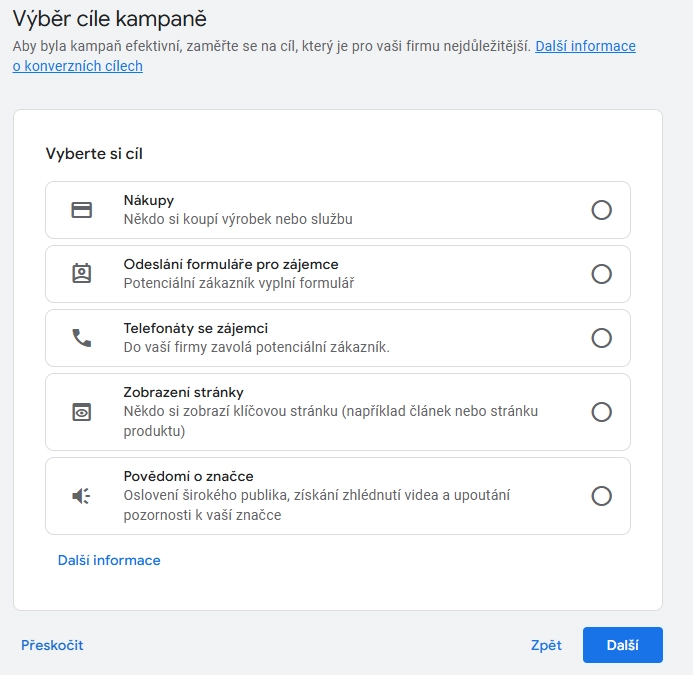Click the contact form icon for Odeslání formuláře
Image resolution: width=693 pixels, height=675 pixels.
(x=82, y=274)
